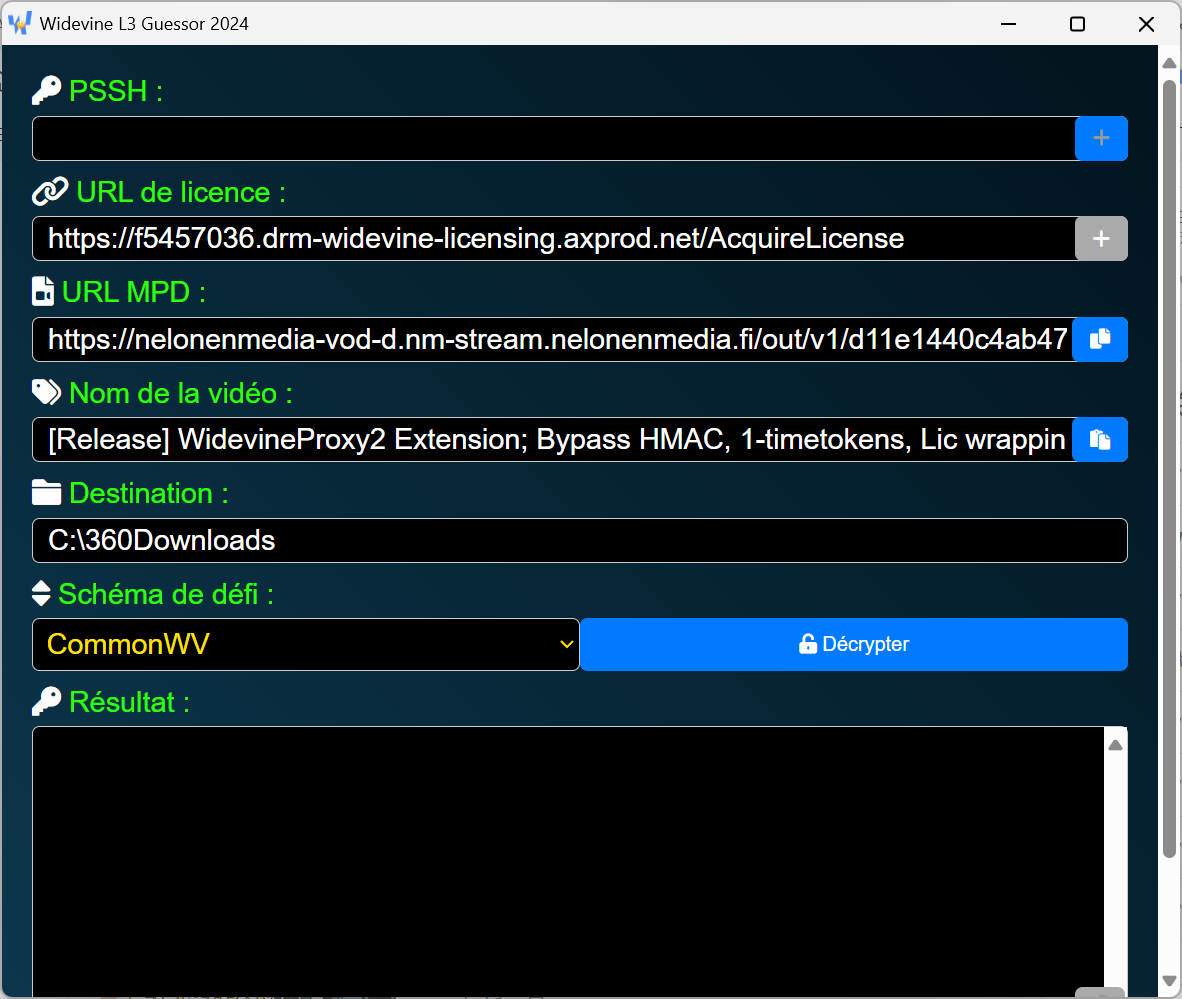The image size is (1182, 999).
Task: Click the Destination field showing C:\360Downloads
Action: click(x=580, y=540)
